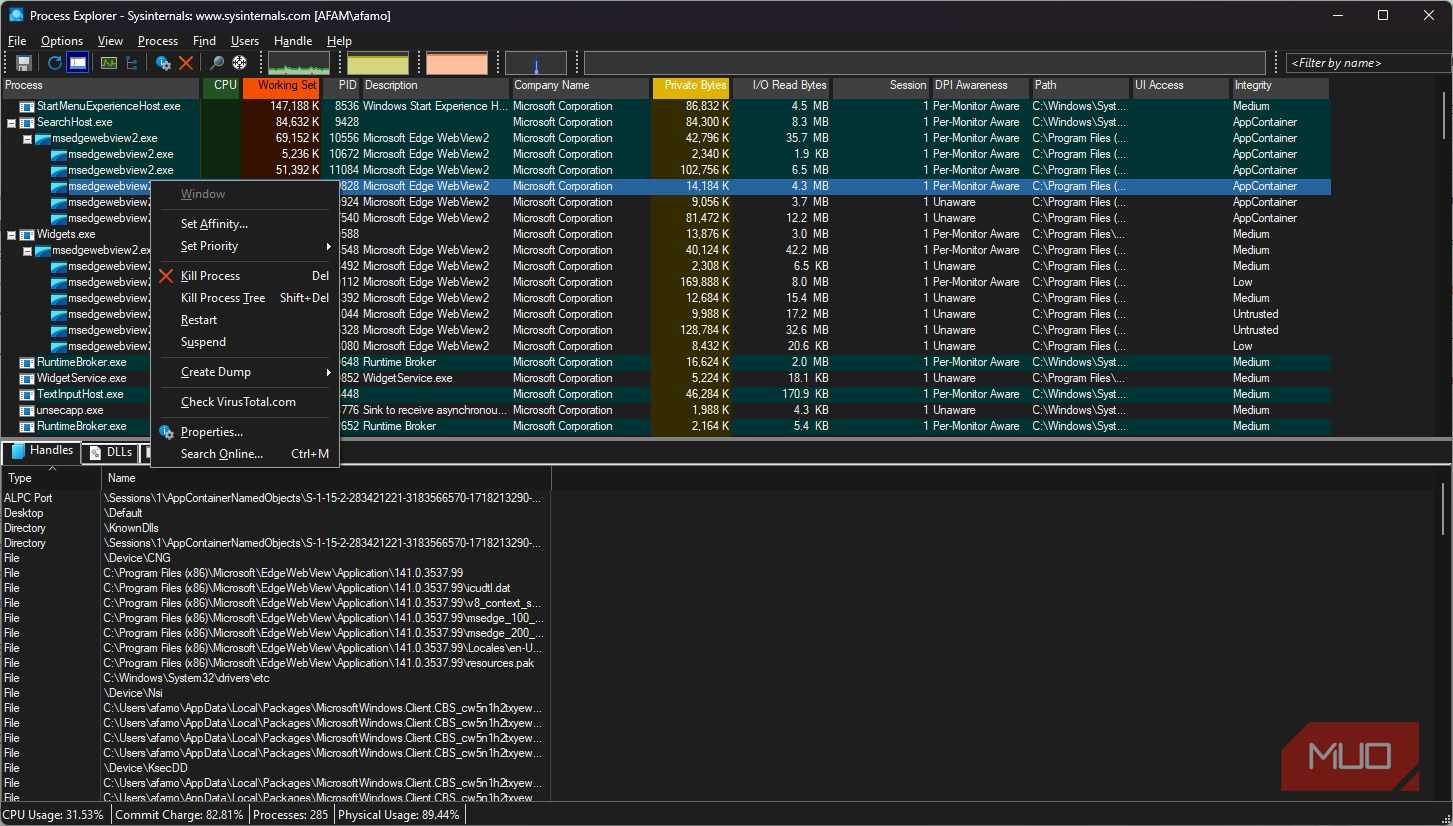Collapse the Widgets.exe tree node
This screenshot has width=1453, height=826.
coord(11,234)
